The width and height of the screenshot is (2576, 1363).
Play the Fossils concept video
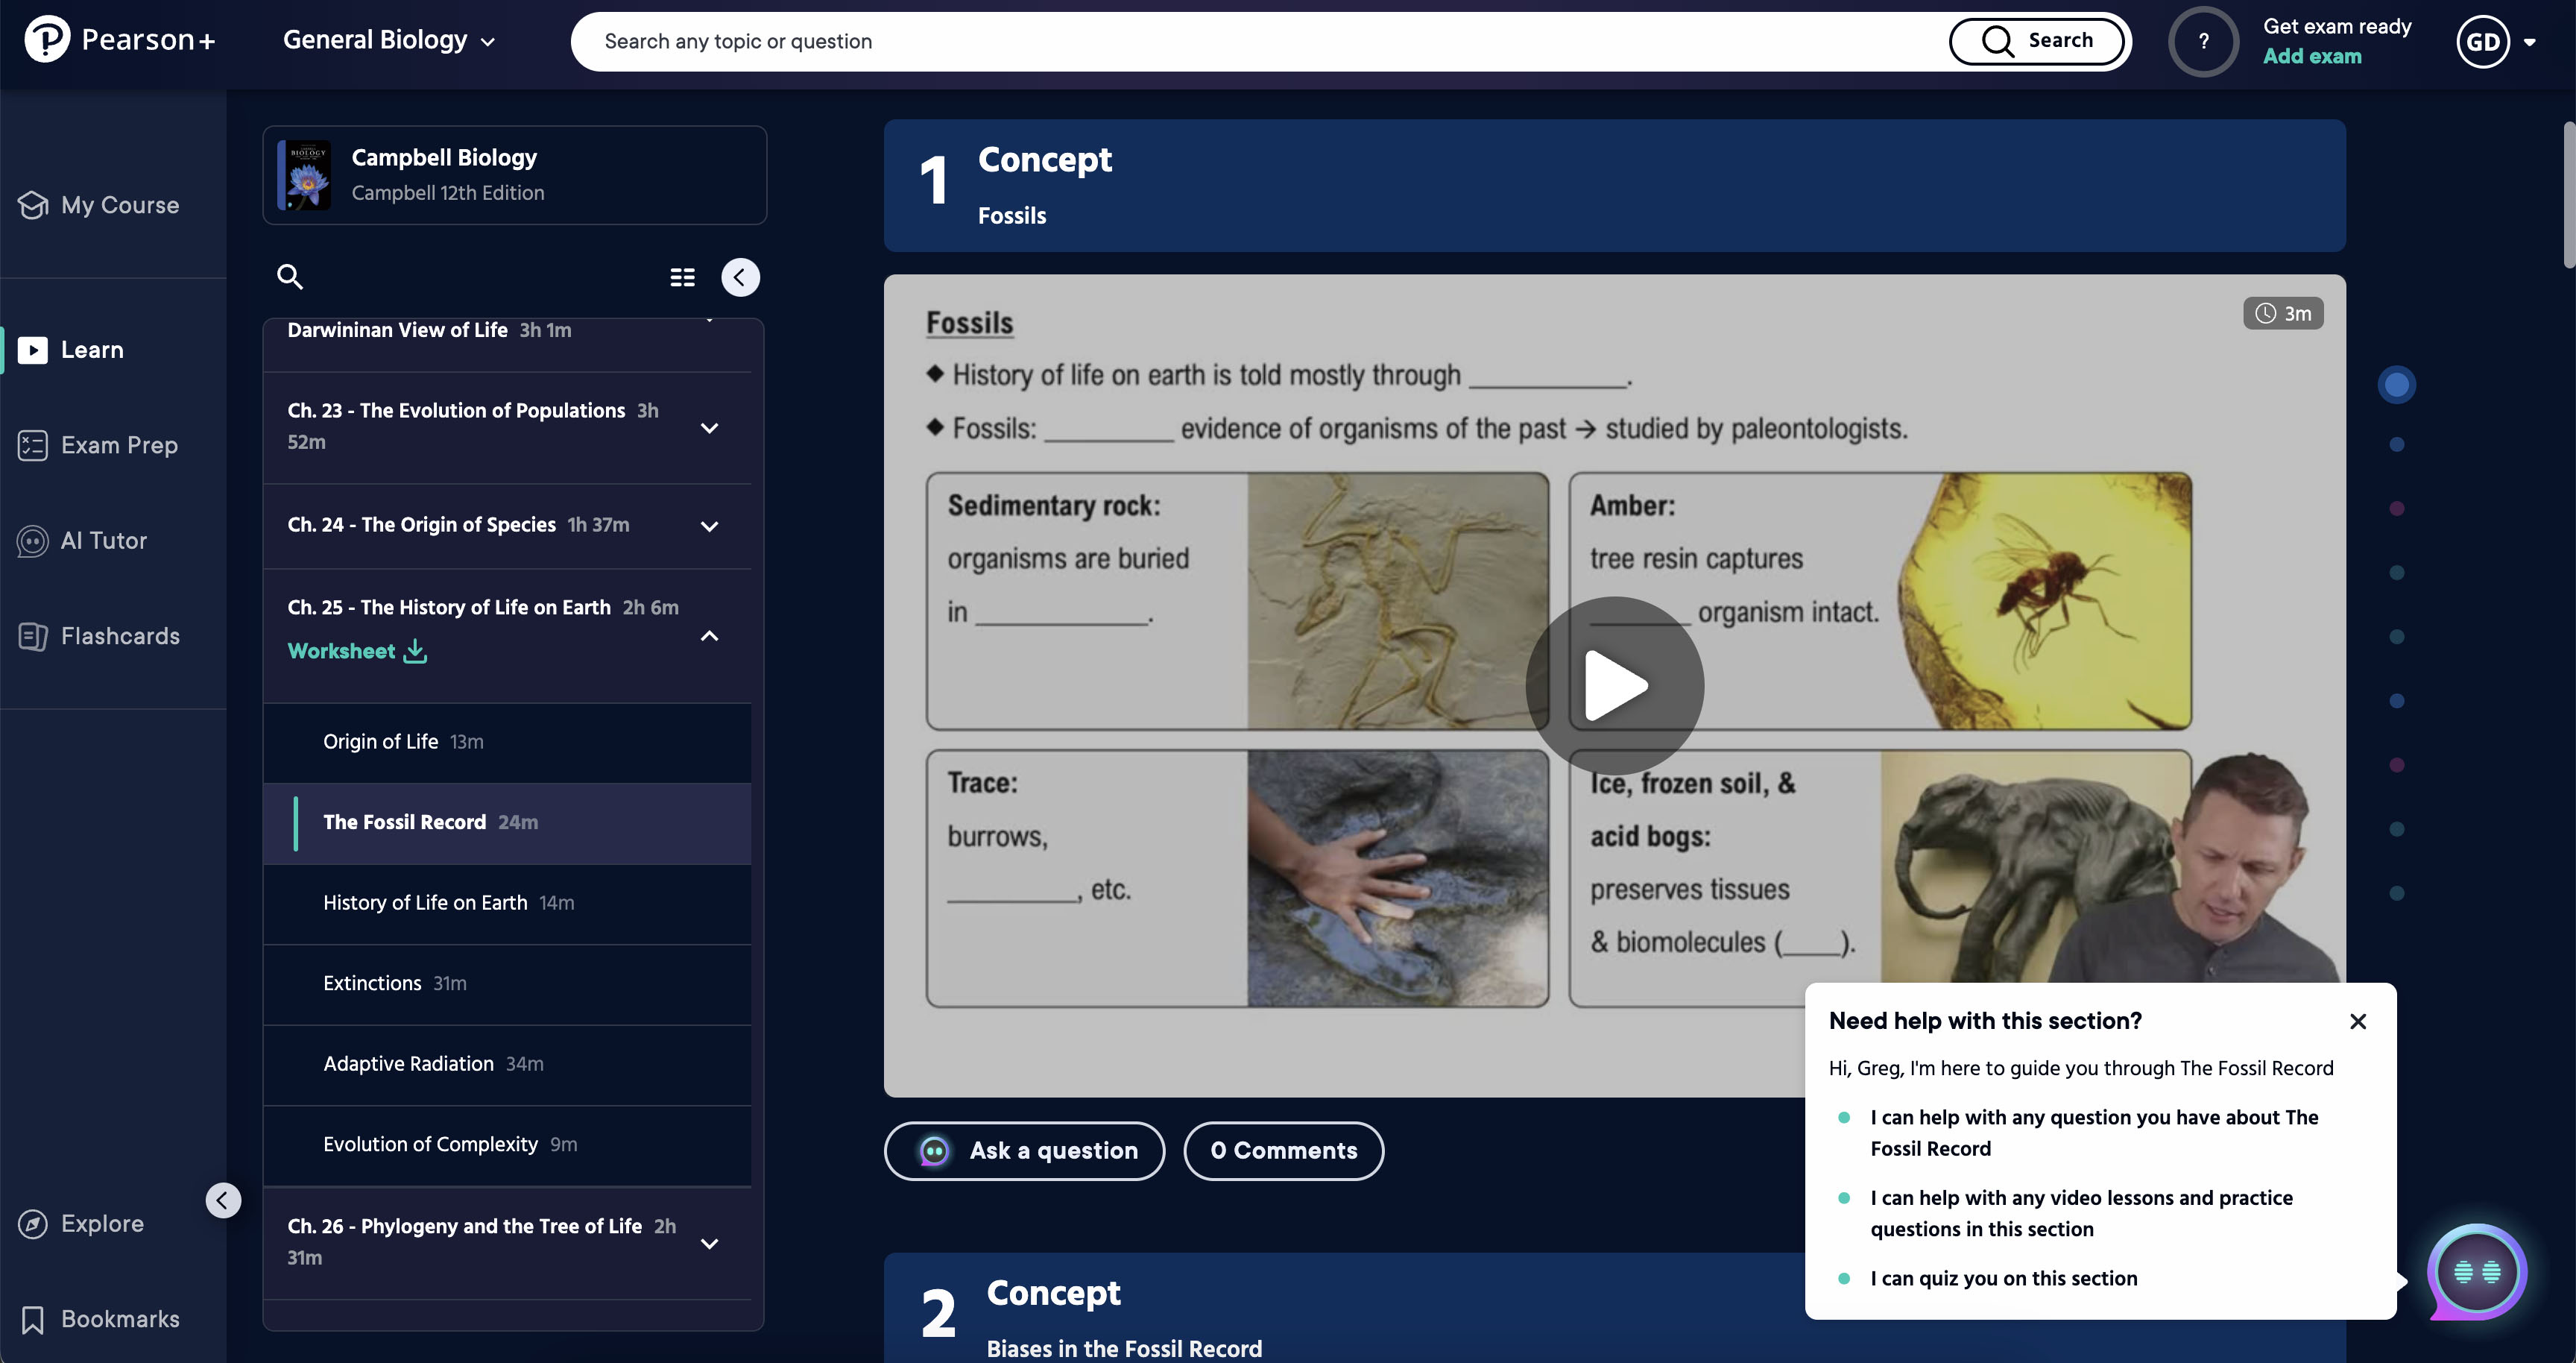point(1614,686)
